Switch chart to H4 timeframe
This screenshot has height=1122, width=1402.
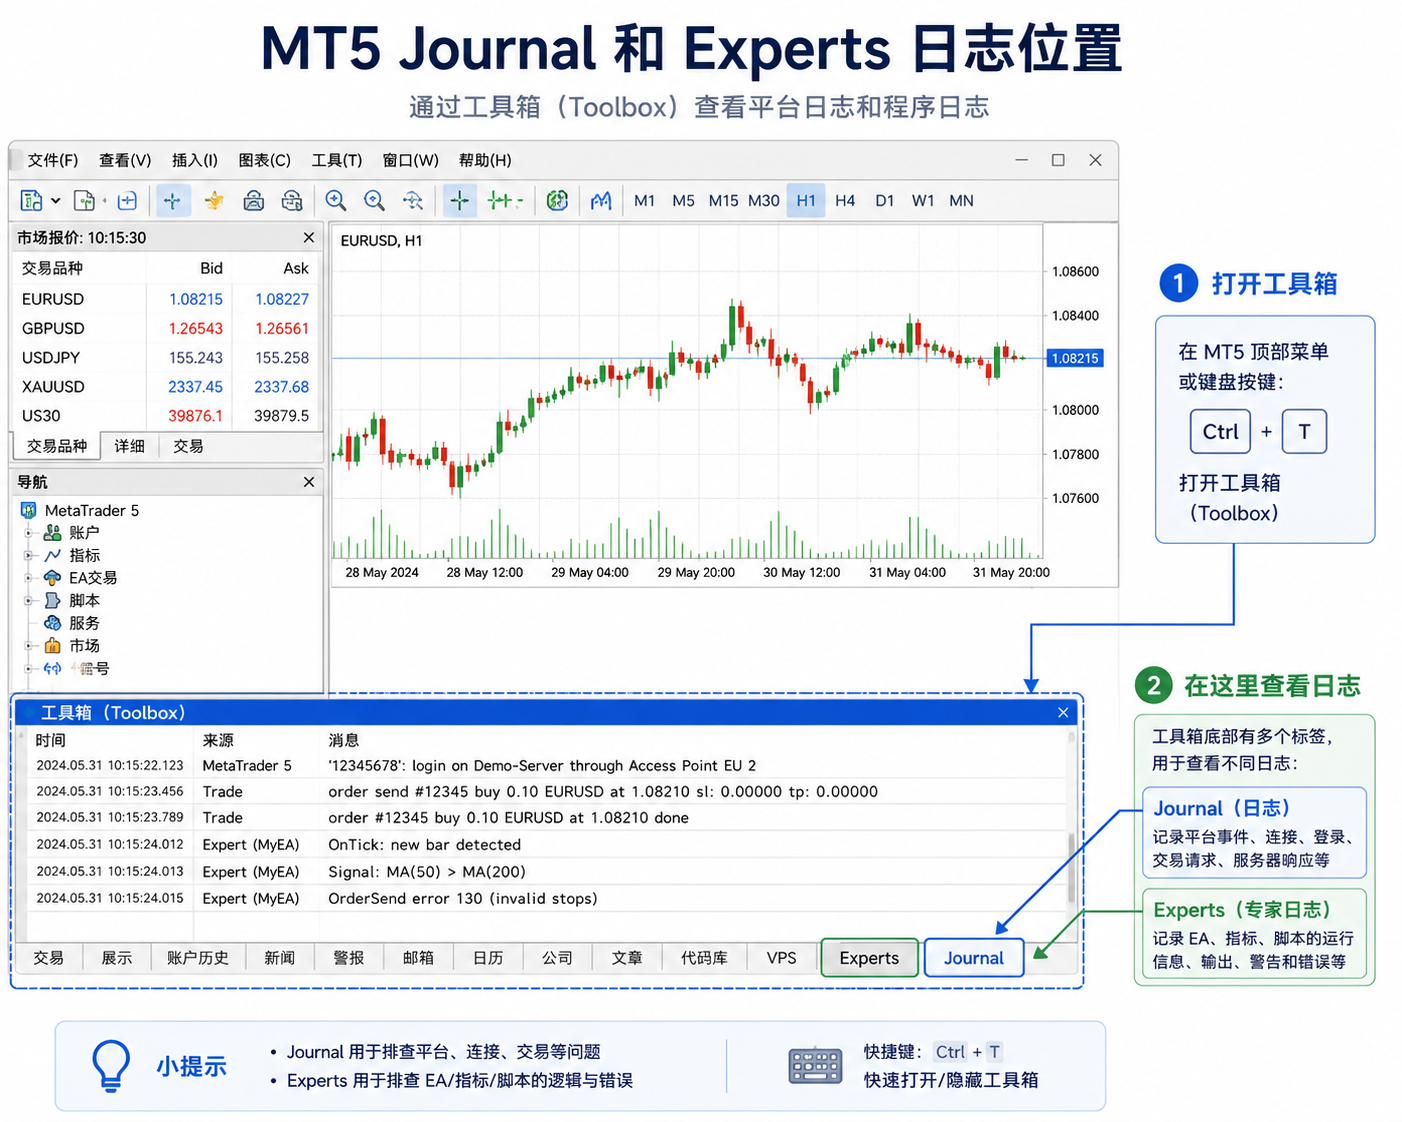coord(845,201)
